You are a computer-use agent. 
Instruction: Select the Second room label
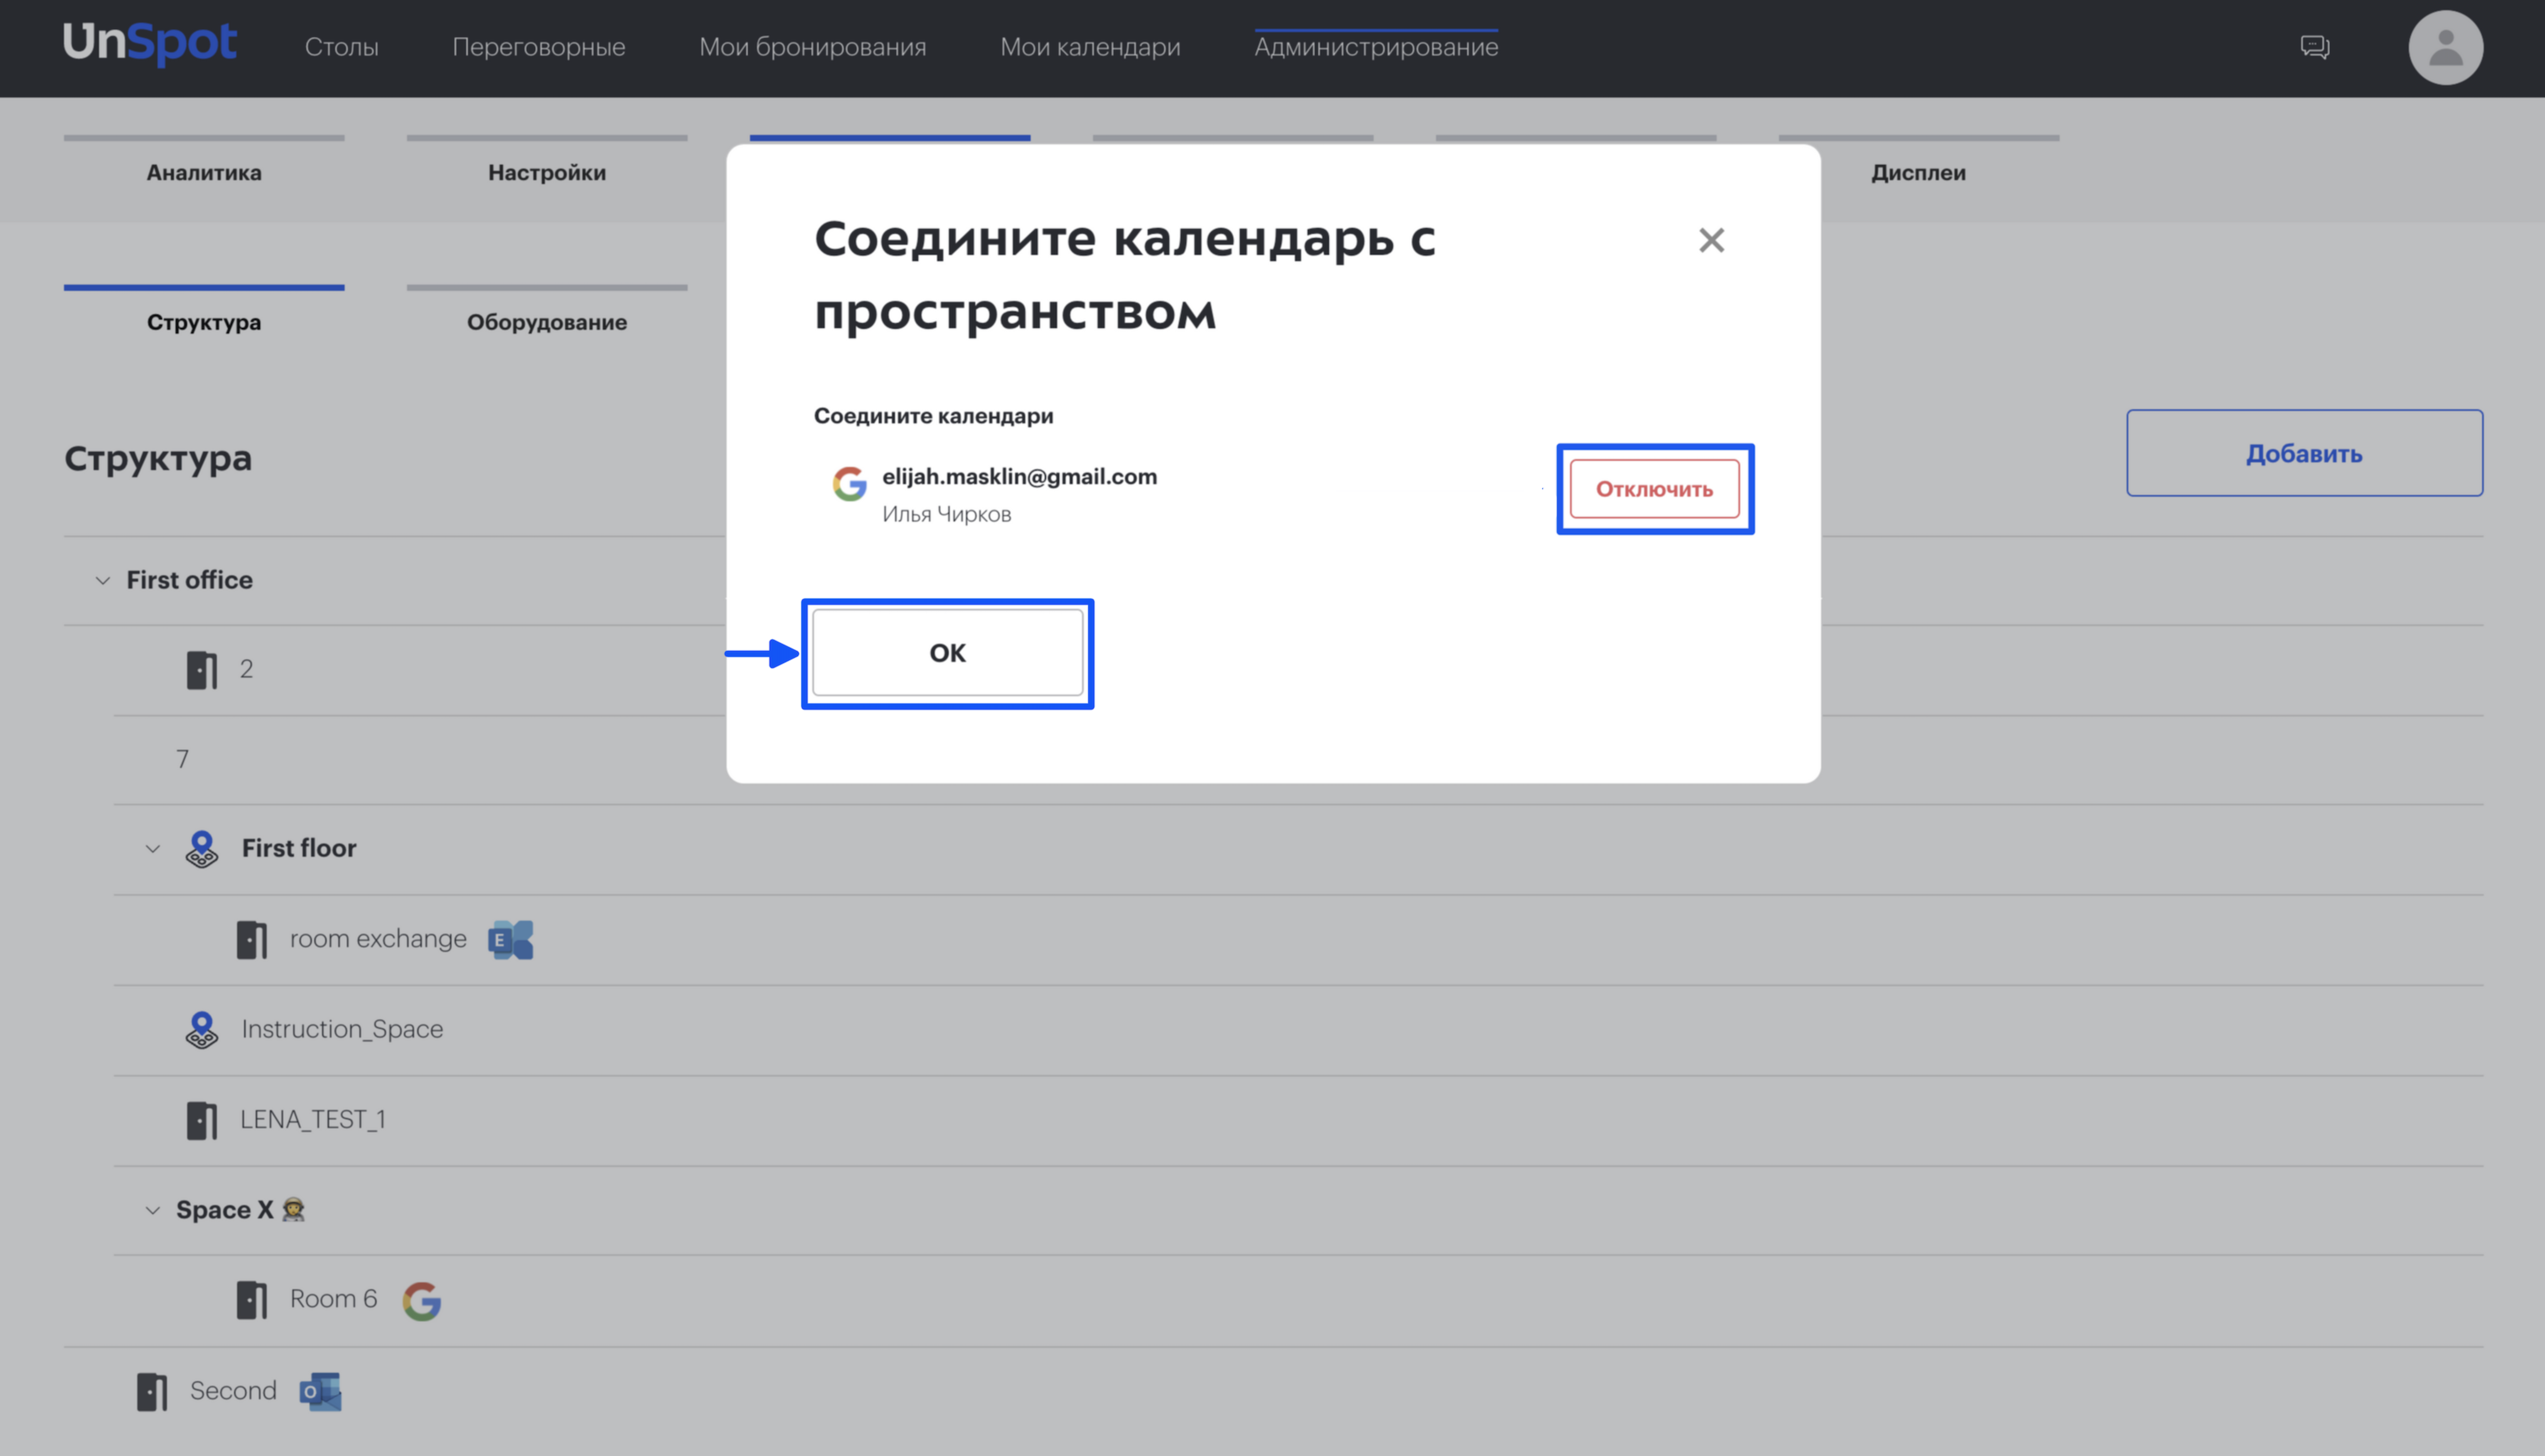[233, 1391]
